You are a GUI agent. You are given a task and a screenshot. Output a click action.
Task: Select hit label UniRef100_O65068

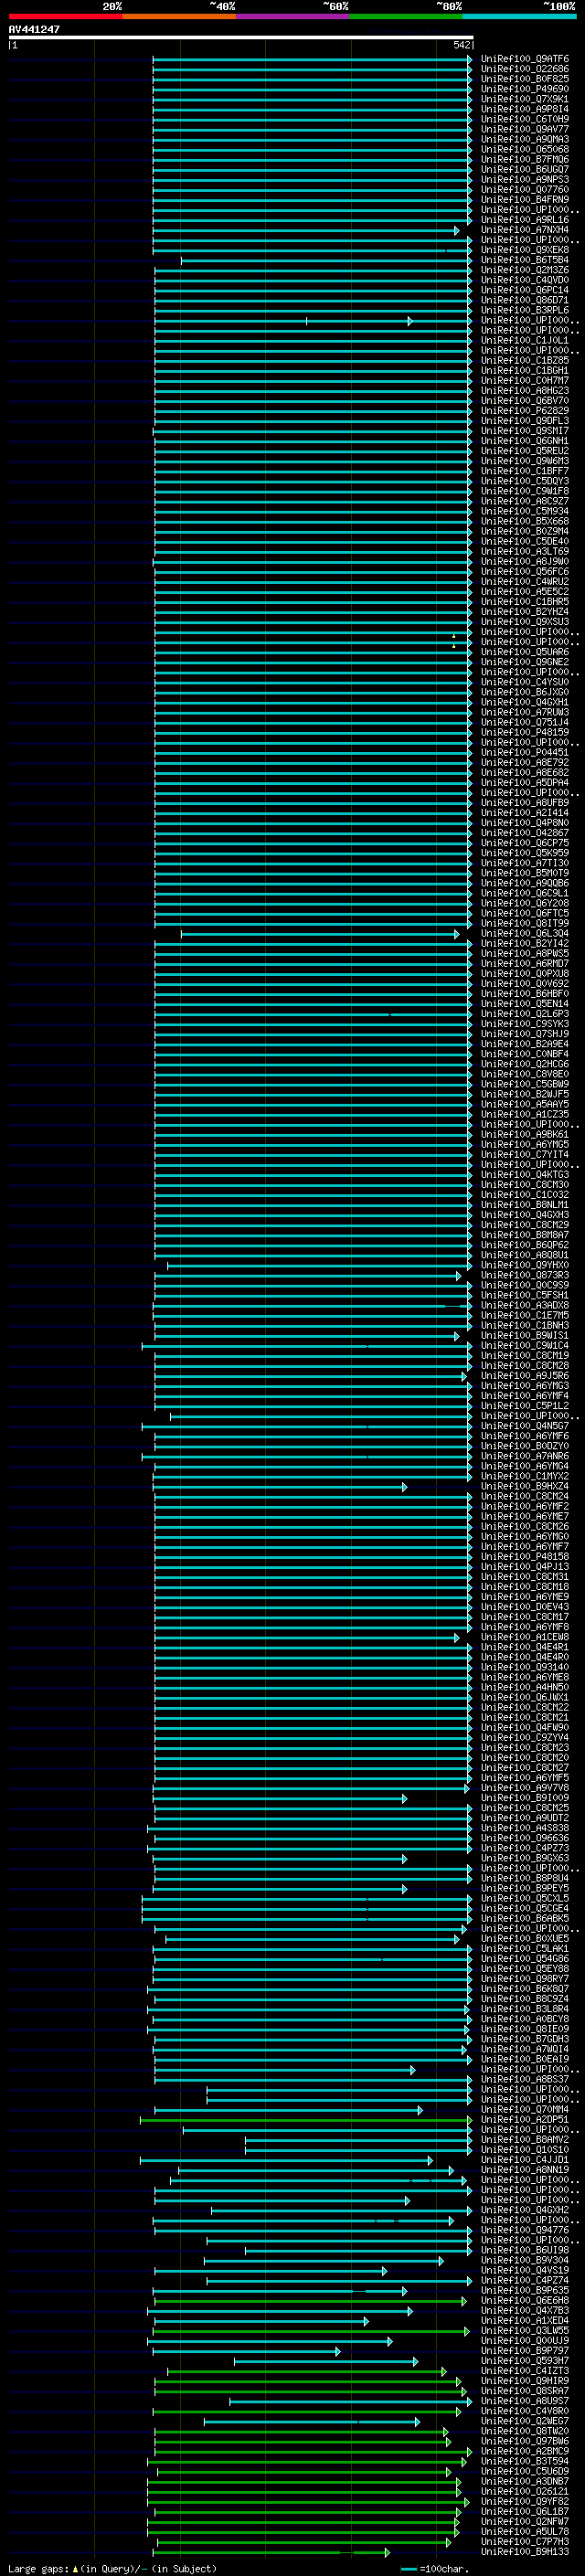pos(525,149)
